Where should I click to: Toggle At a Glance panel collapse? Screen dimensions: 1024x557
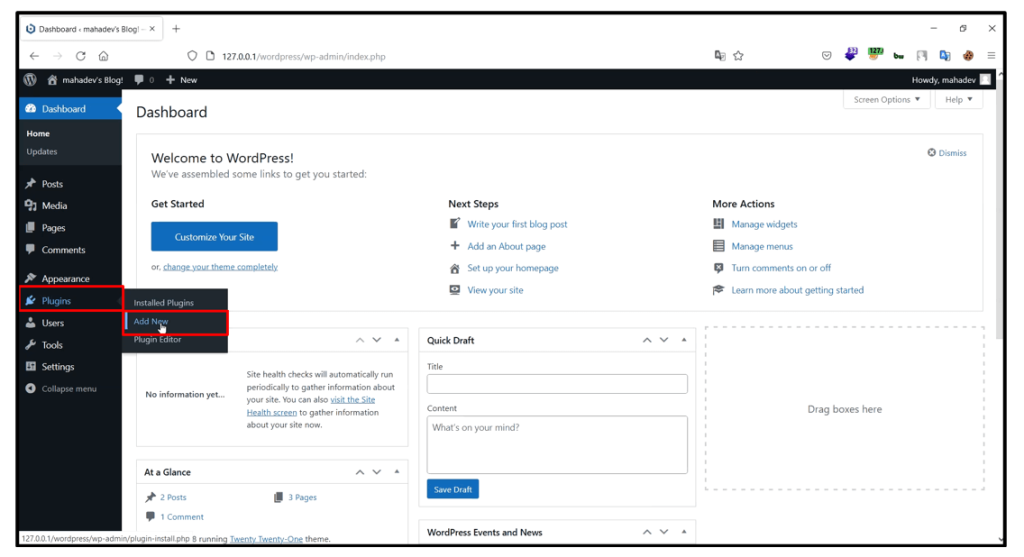point(396,472)
